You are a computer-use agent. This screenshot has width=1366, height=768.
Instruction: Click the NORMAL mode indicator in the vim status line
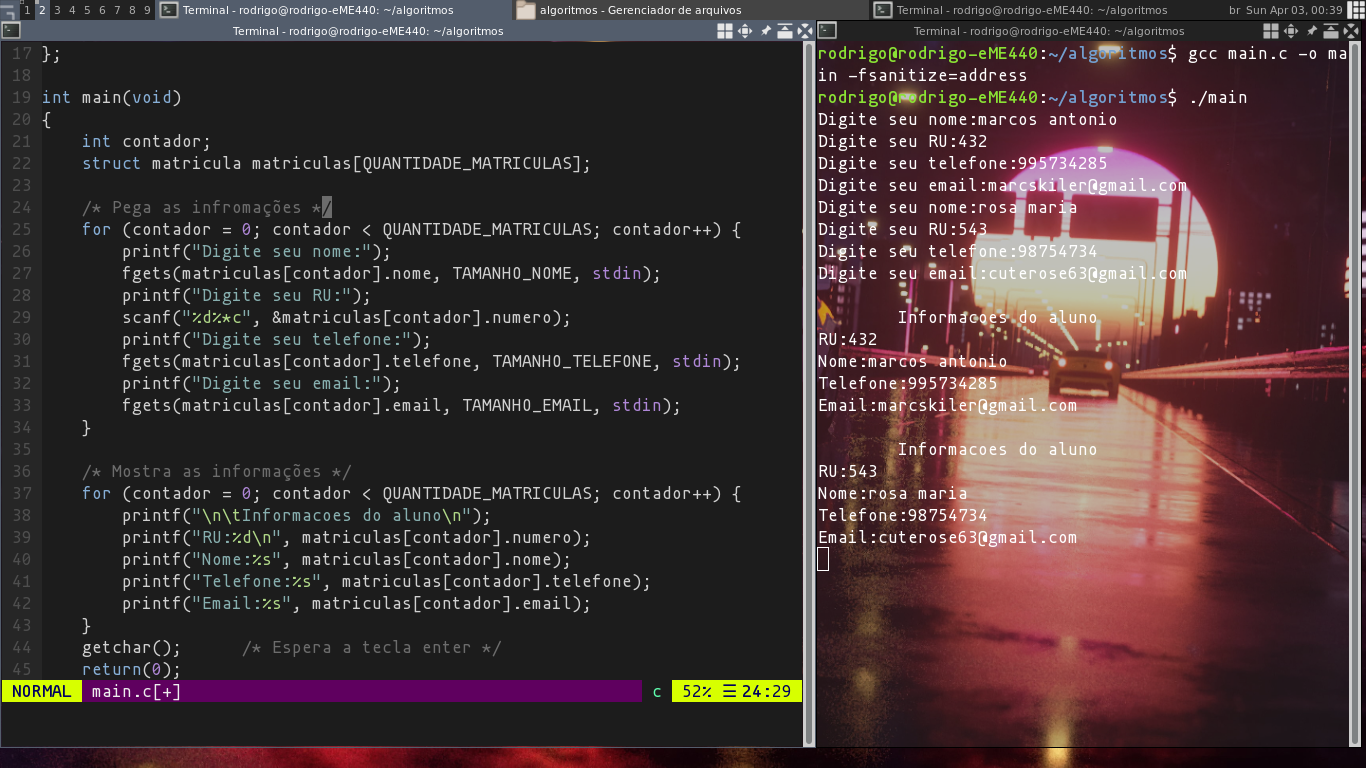(x=42, y=691)
